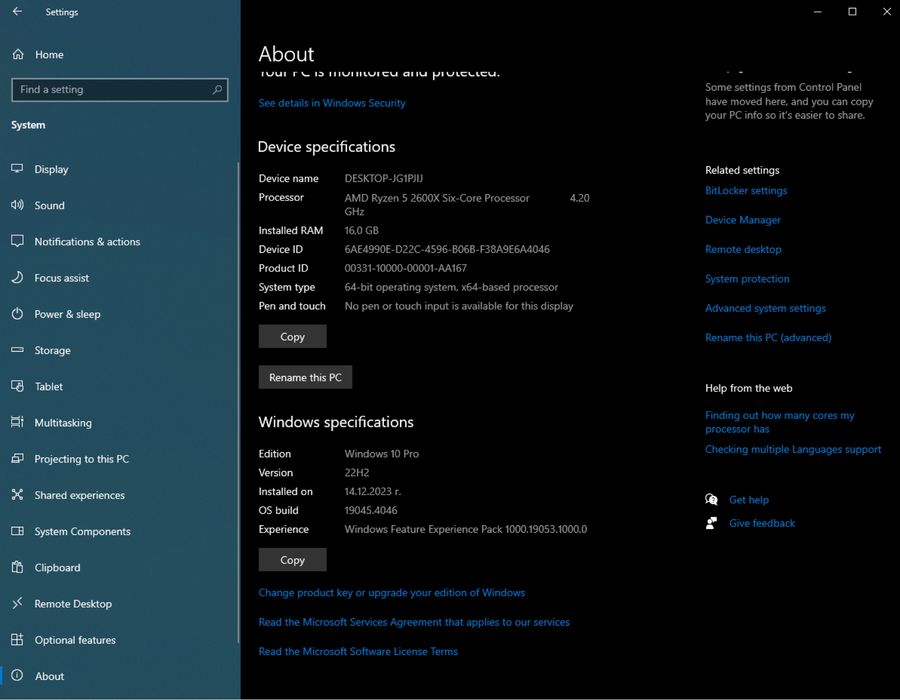Open BitLocker settings link

[x=746, y=190]
